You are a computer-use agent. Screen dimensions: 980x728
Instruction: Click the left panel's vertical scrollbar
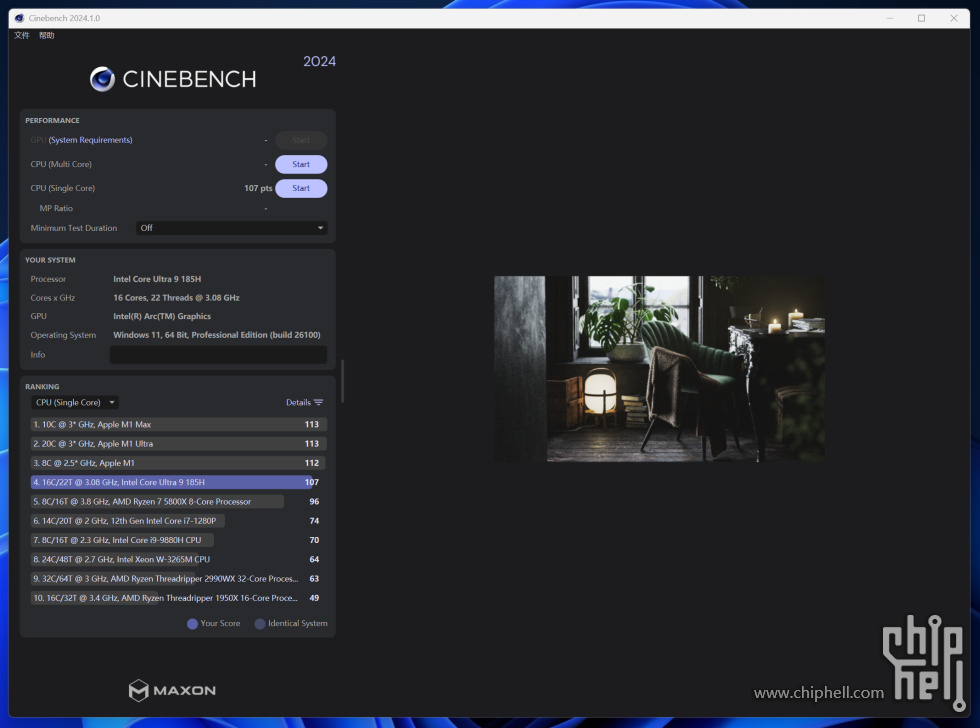[342, 381]
